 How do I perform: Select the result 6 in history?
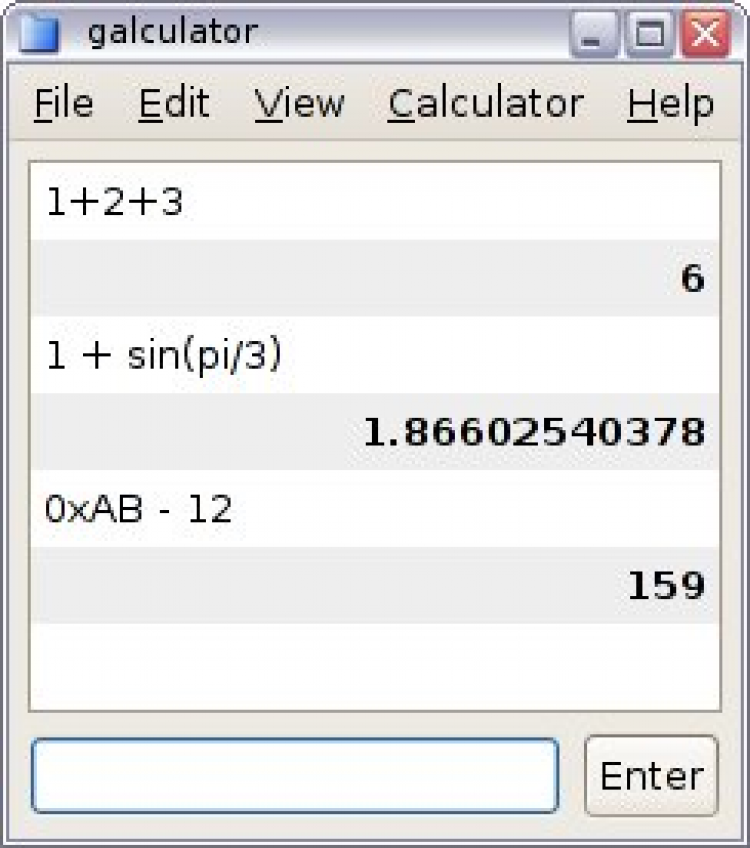692,279
